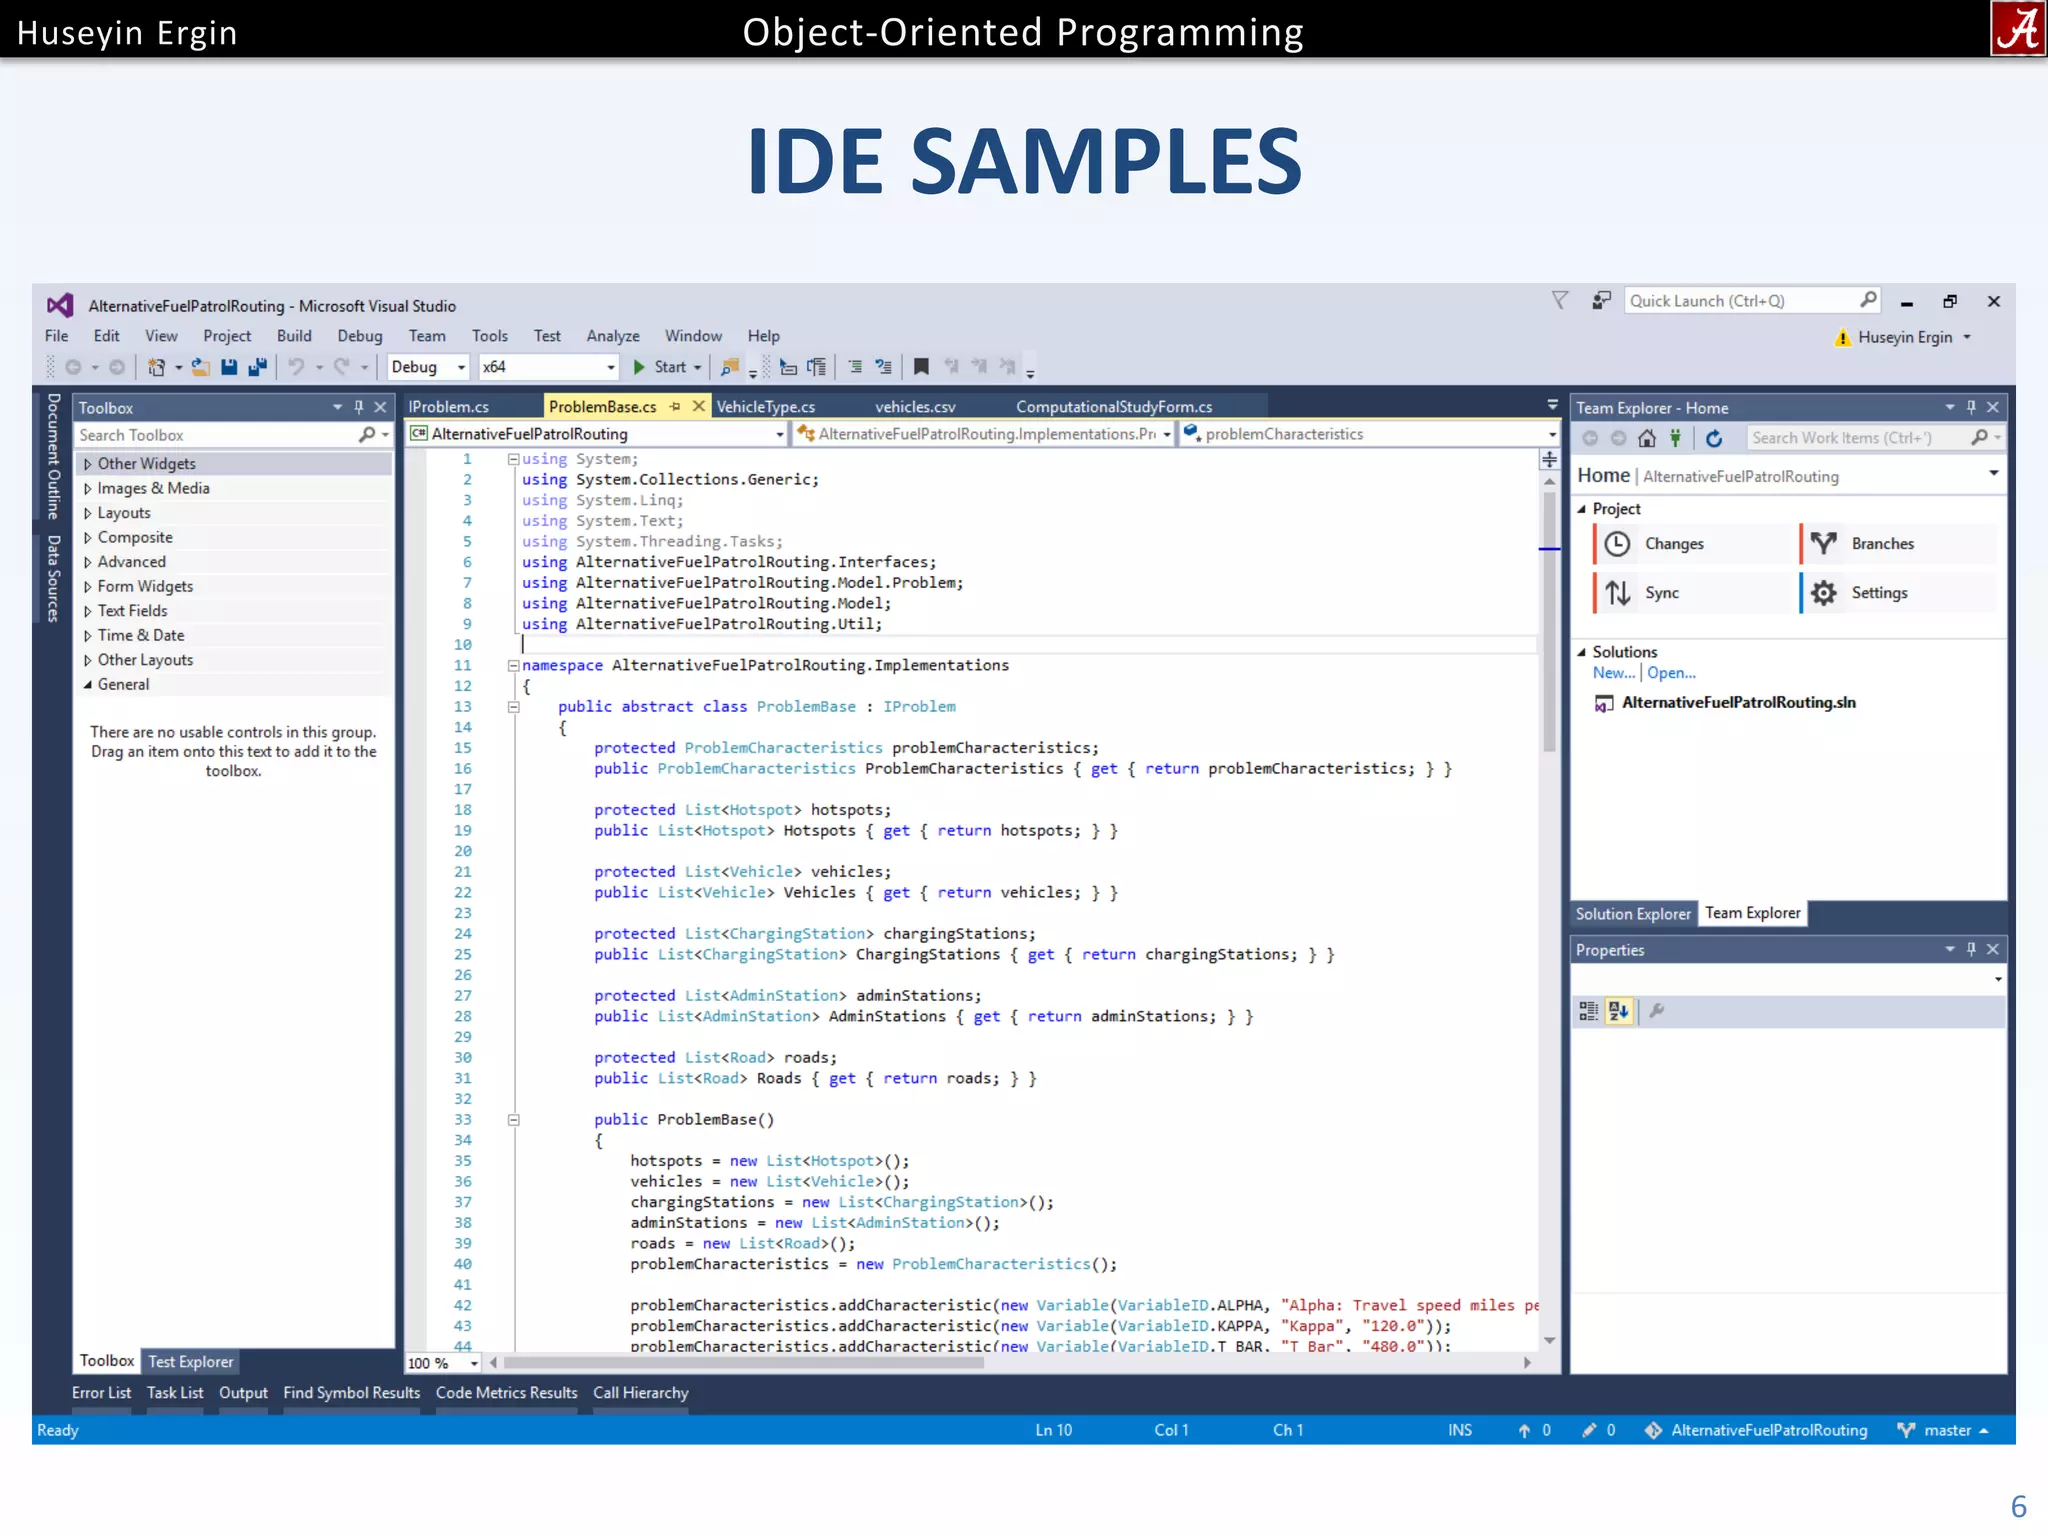Click the master branch indicator in status bar

pos(1946,1430)
